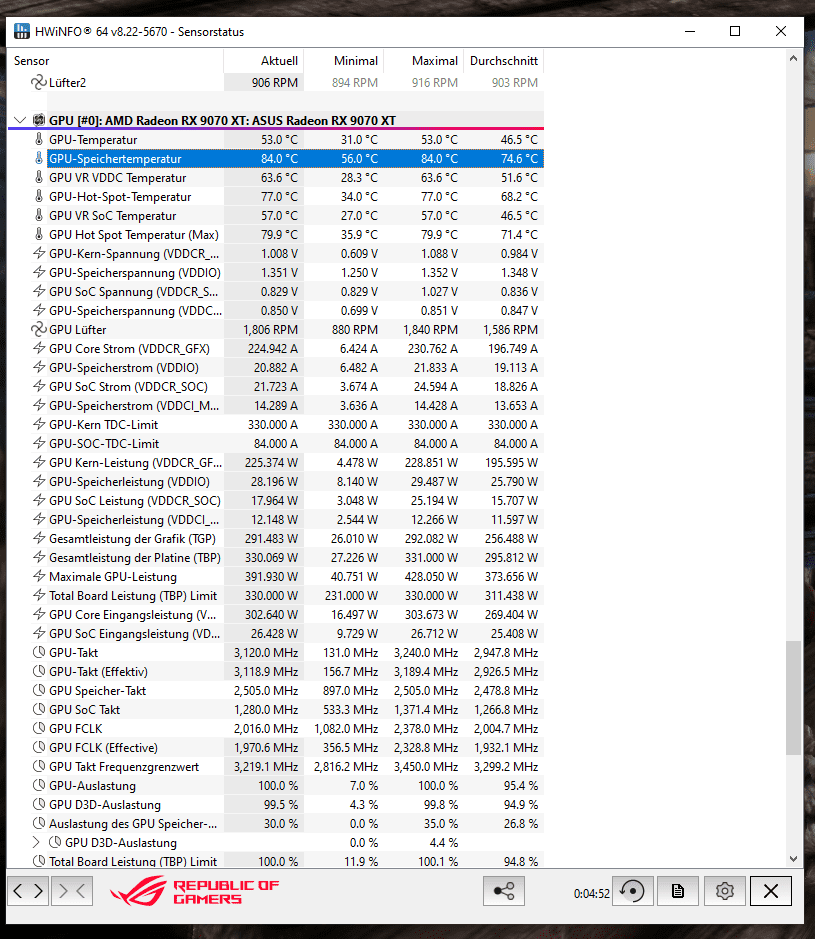Click thermometer icon of GPU-Temperatur row
This screenshot has width=815, height=939.
pyautogui.click(x=39, y=140)
